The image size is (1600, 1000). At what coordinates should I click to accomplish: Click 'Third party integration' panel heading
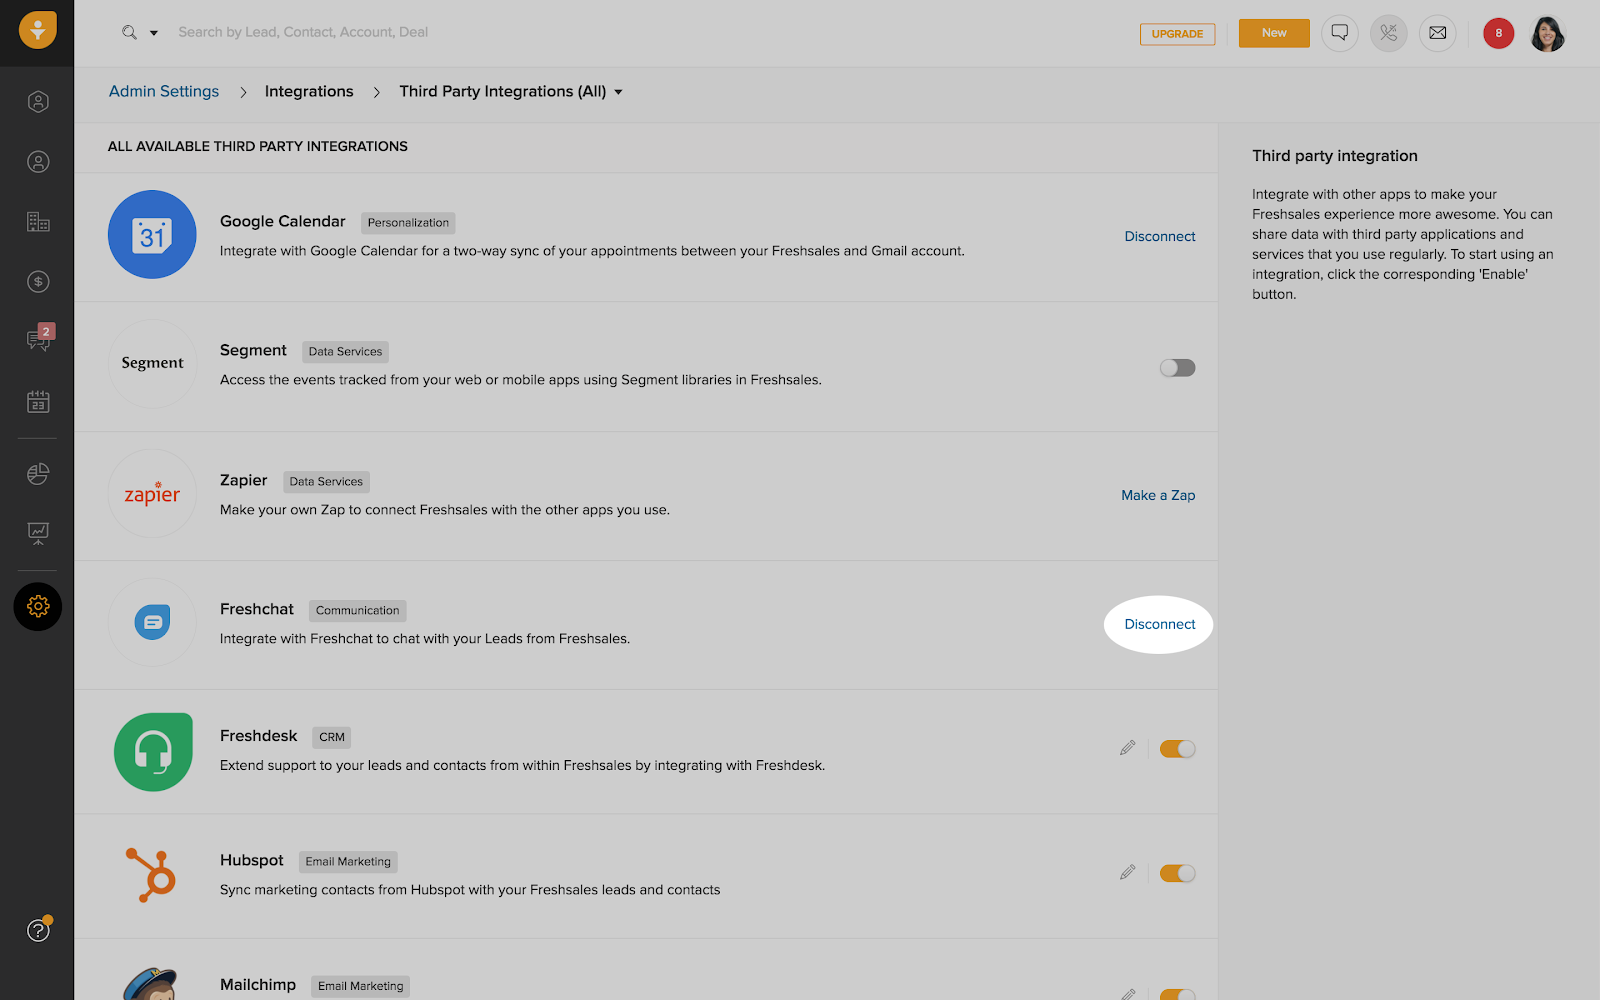click(x=1335, y=156)
